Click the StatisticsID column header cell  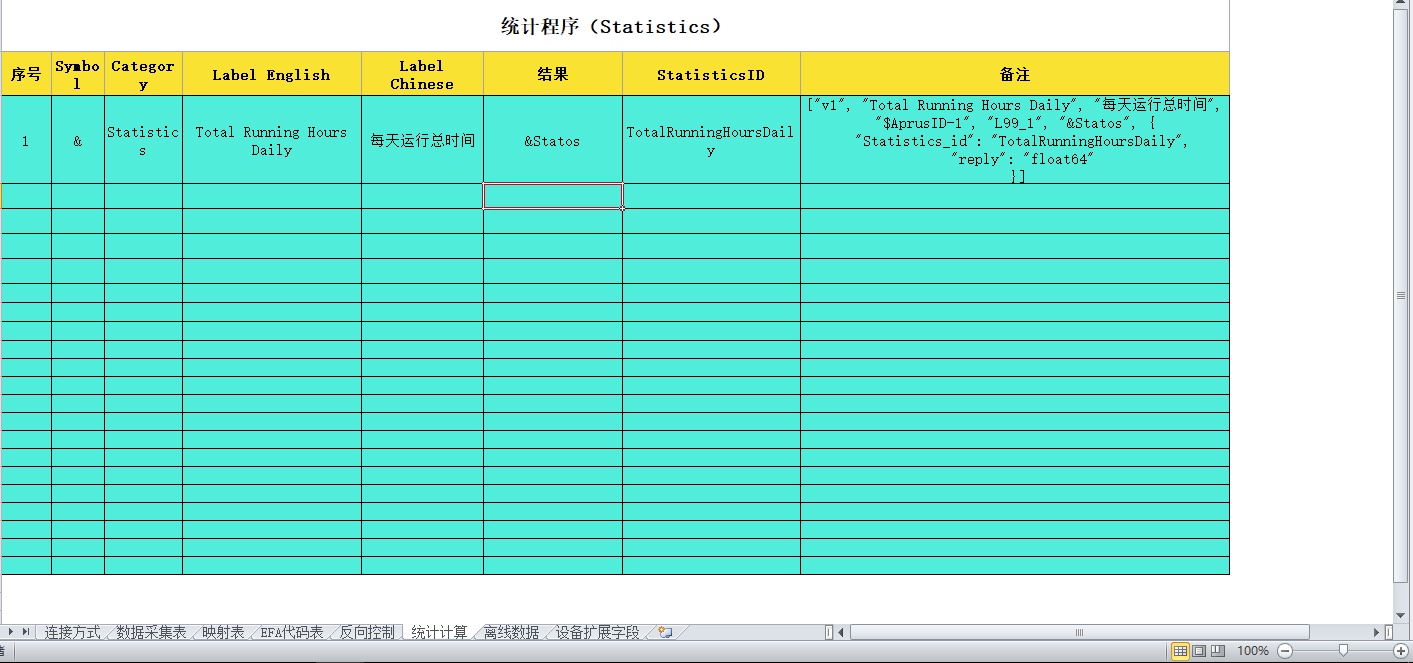pyautogui.click(x=710, y=75)
